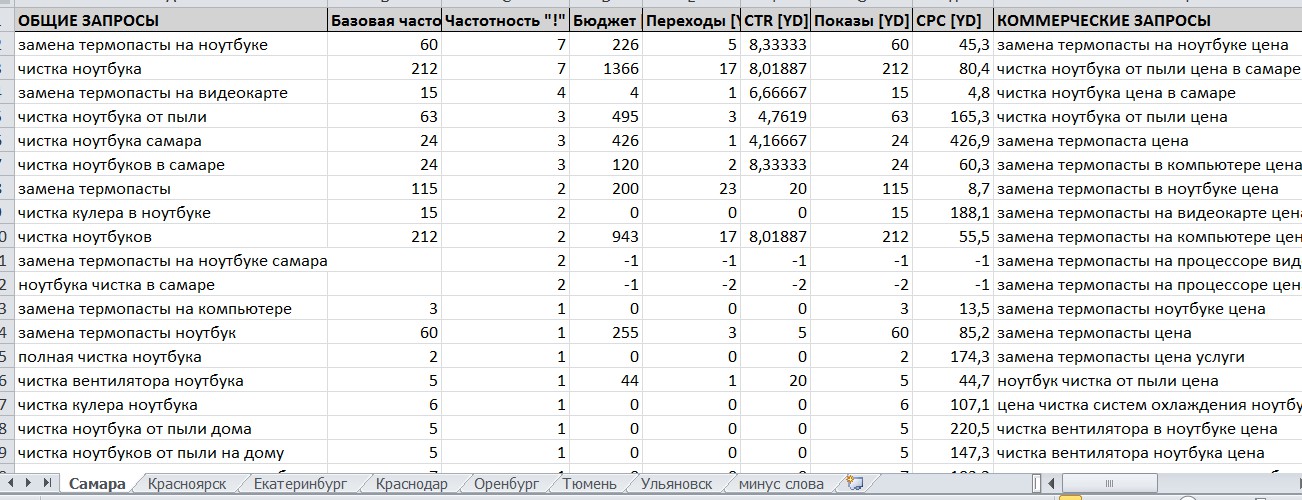Select the Показы [YD] header cell

point(862,21)
